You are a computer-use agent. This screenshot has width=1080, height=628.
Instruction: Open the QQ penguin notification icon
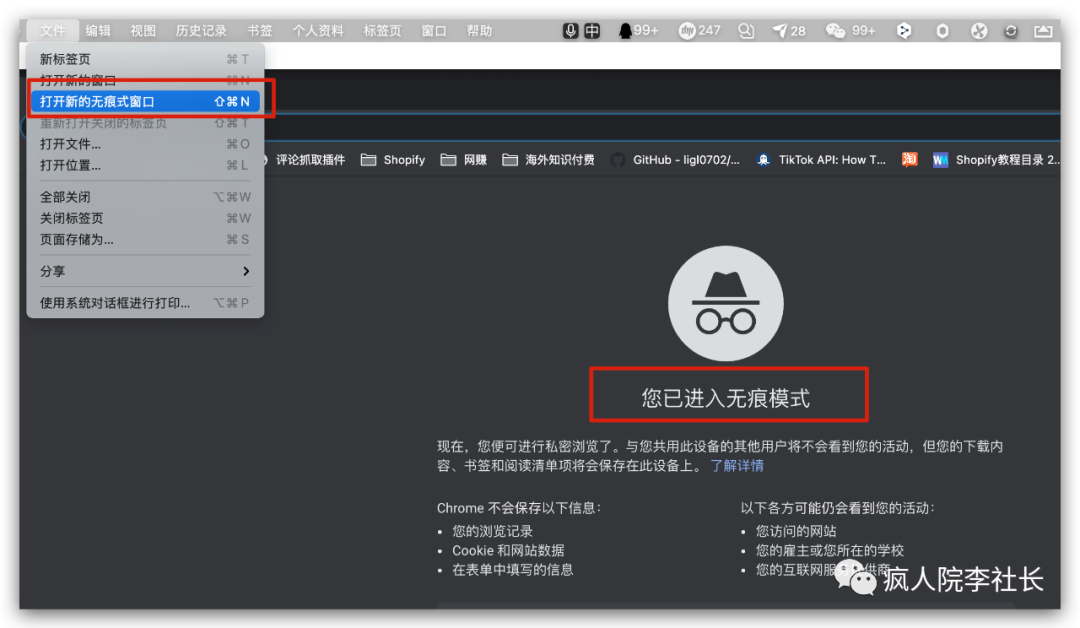(638, 31)
